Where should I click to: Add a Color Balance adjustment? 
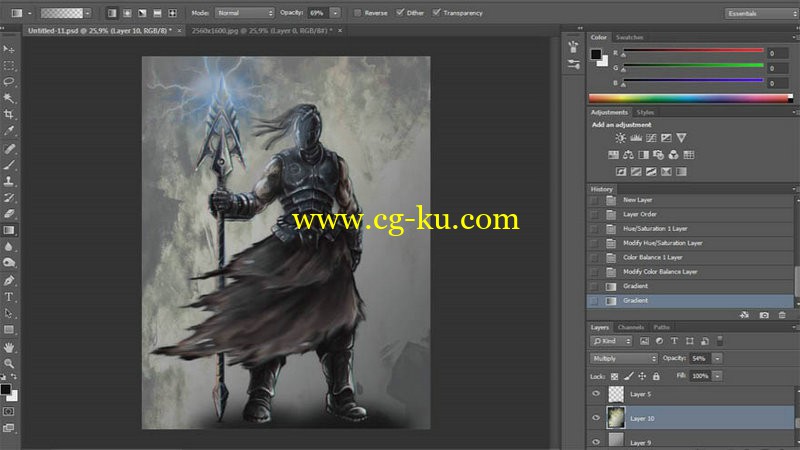(x=628, y=155)
